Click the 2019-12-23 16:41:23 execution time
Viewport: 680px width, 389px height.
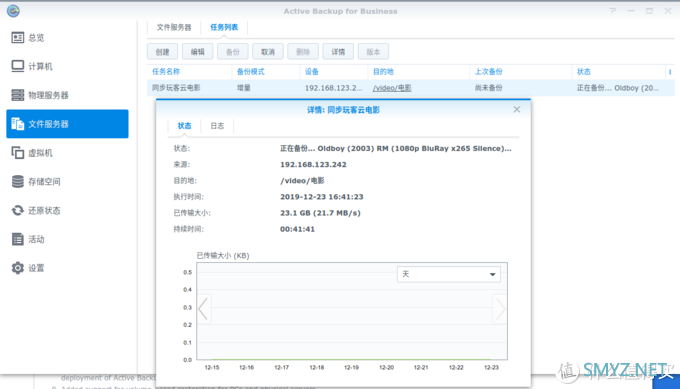click(322, 197)
